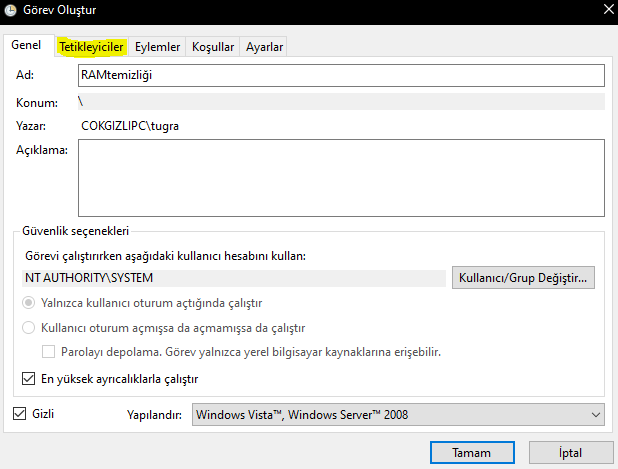Open the Ayarlar tab

tap(264, 47)
